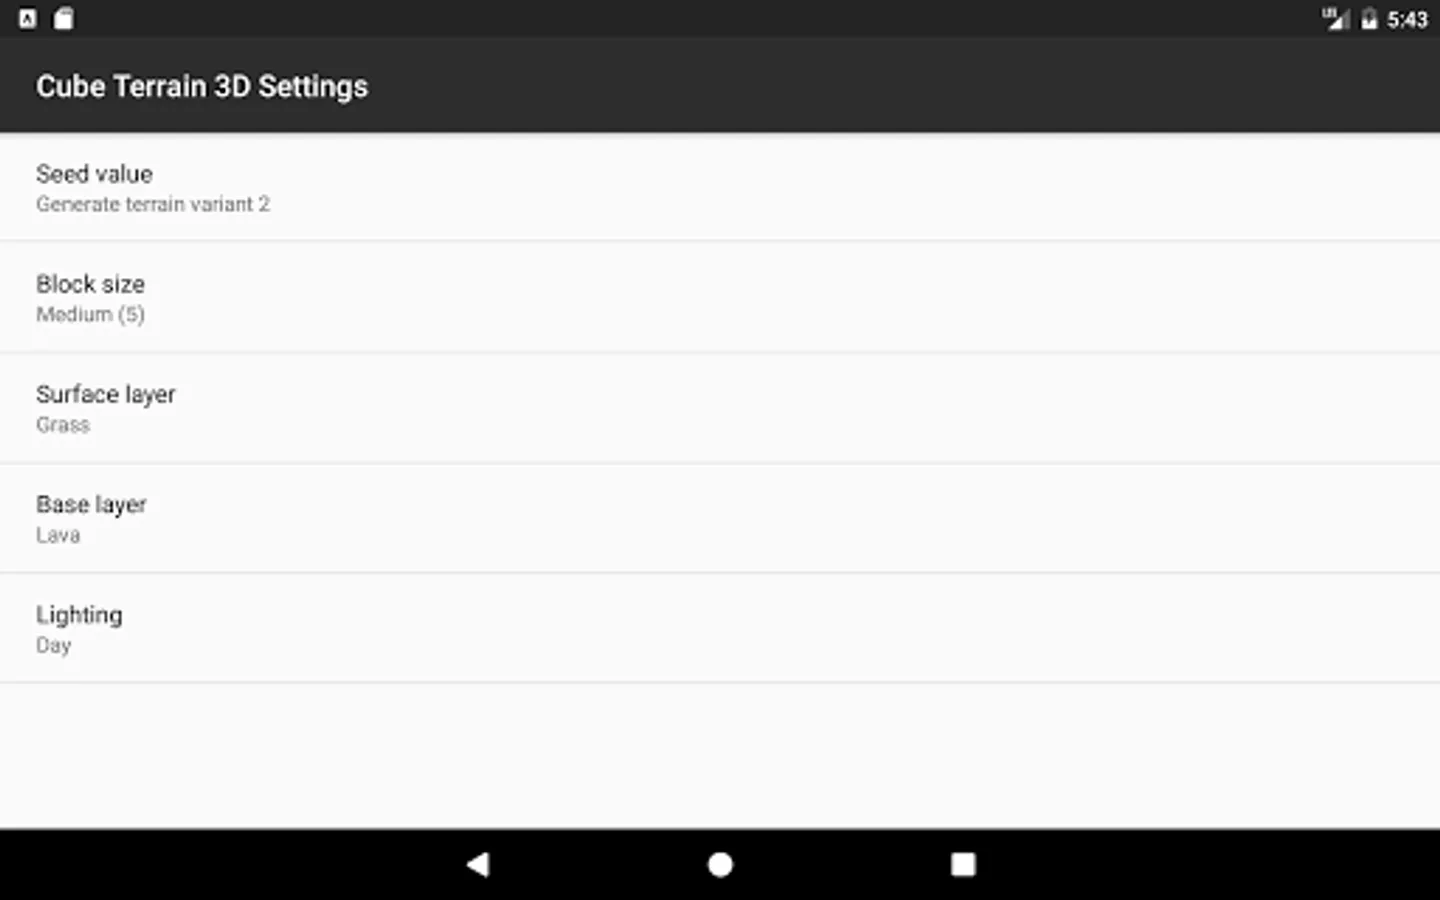Open recent apps with square button
The width and height of the screenshot is (1440, 900).
[x=962, y=864]
